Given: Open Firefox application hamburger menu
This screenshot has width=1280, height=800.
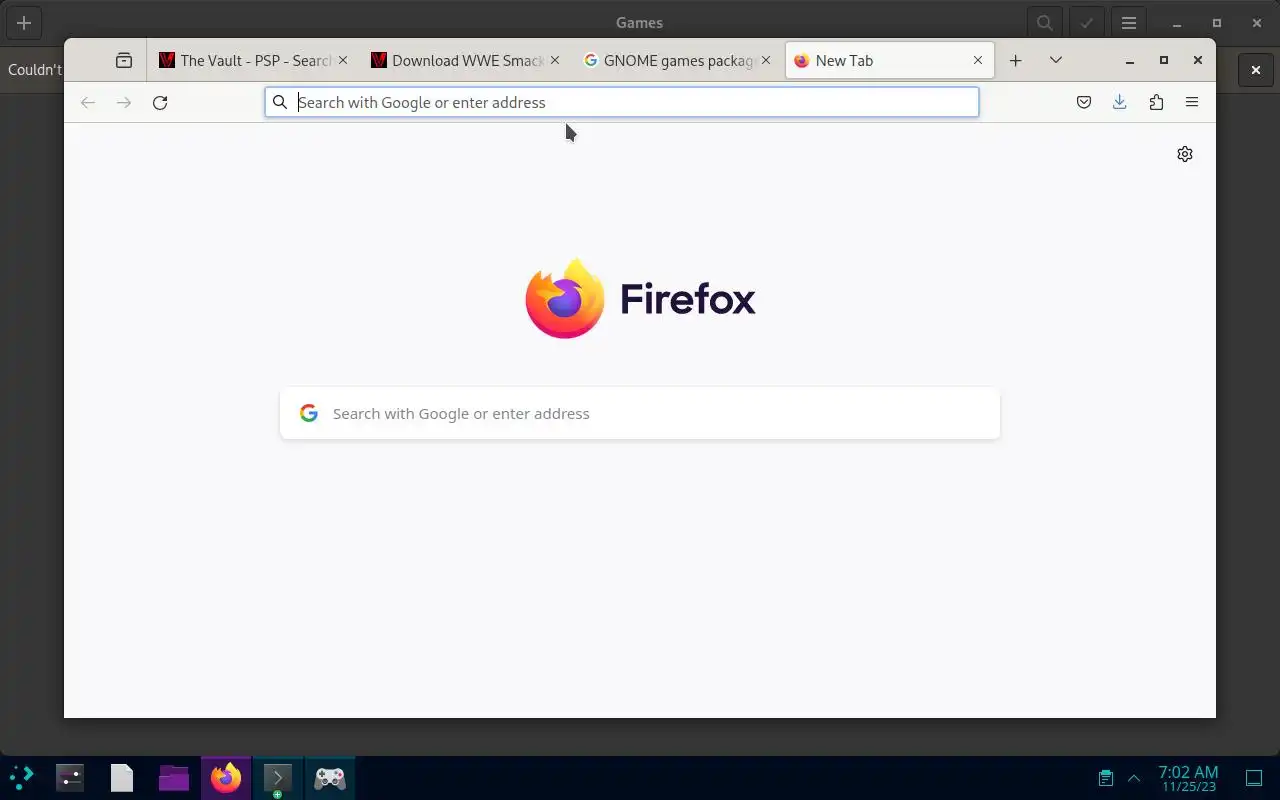Looking at the screenshot, I should [x=1192, y=102].
